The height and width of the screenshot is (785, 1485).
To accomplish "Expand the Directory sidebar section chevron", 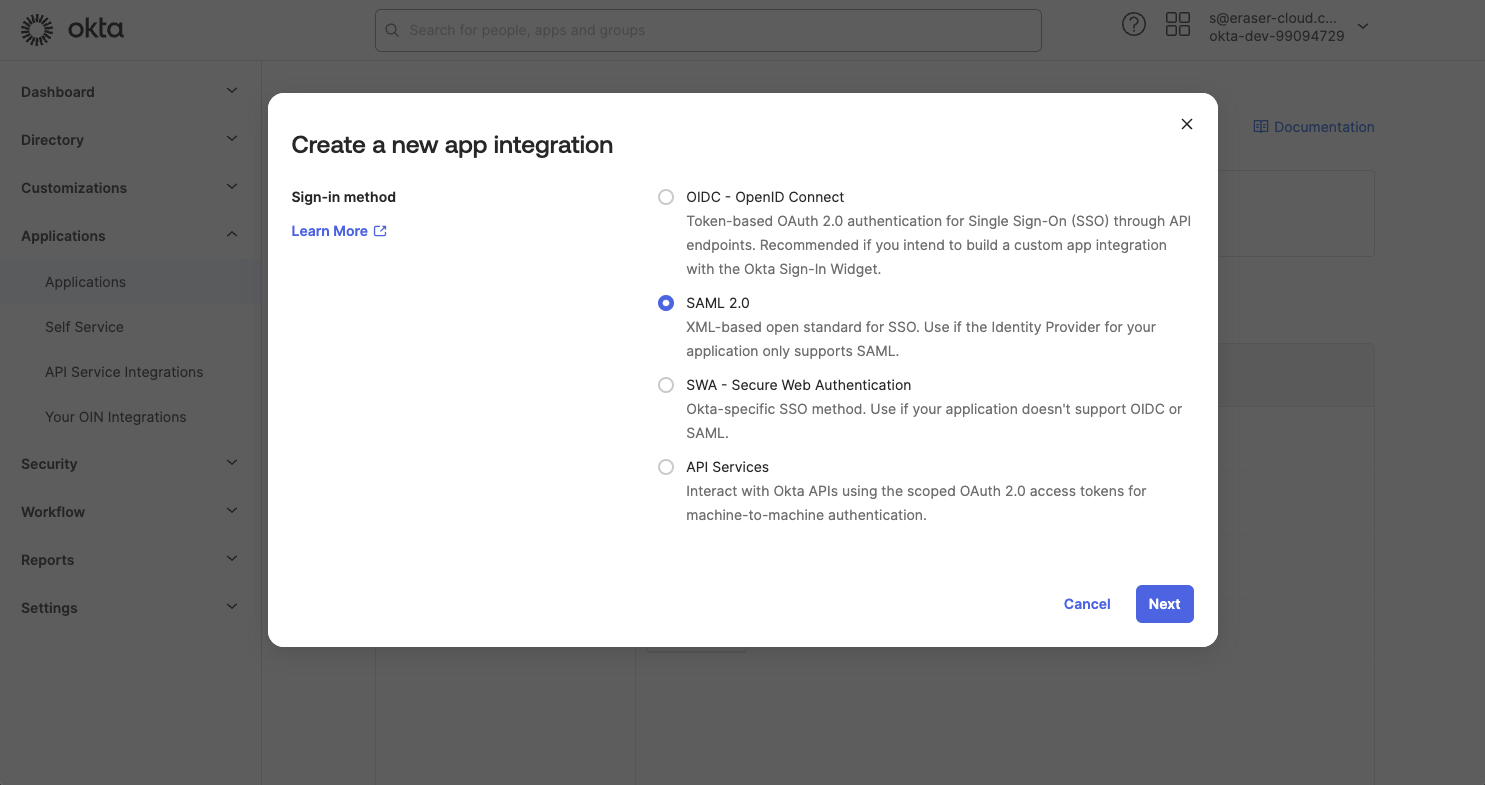I will (x=232, y=139).
